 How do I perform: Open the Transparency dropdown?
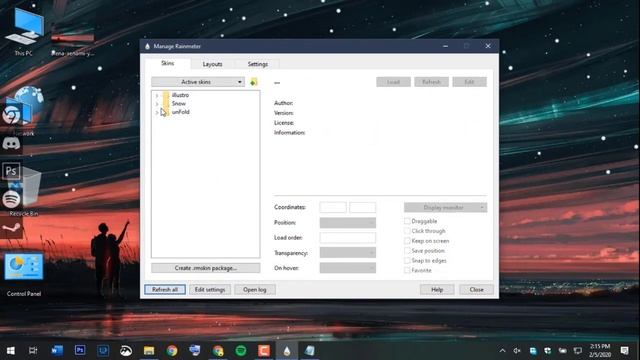pos(347,253)
